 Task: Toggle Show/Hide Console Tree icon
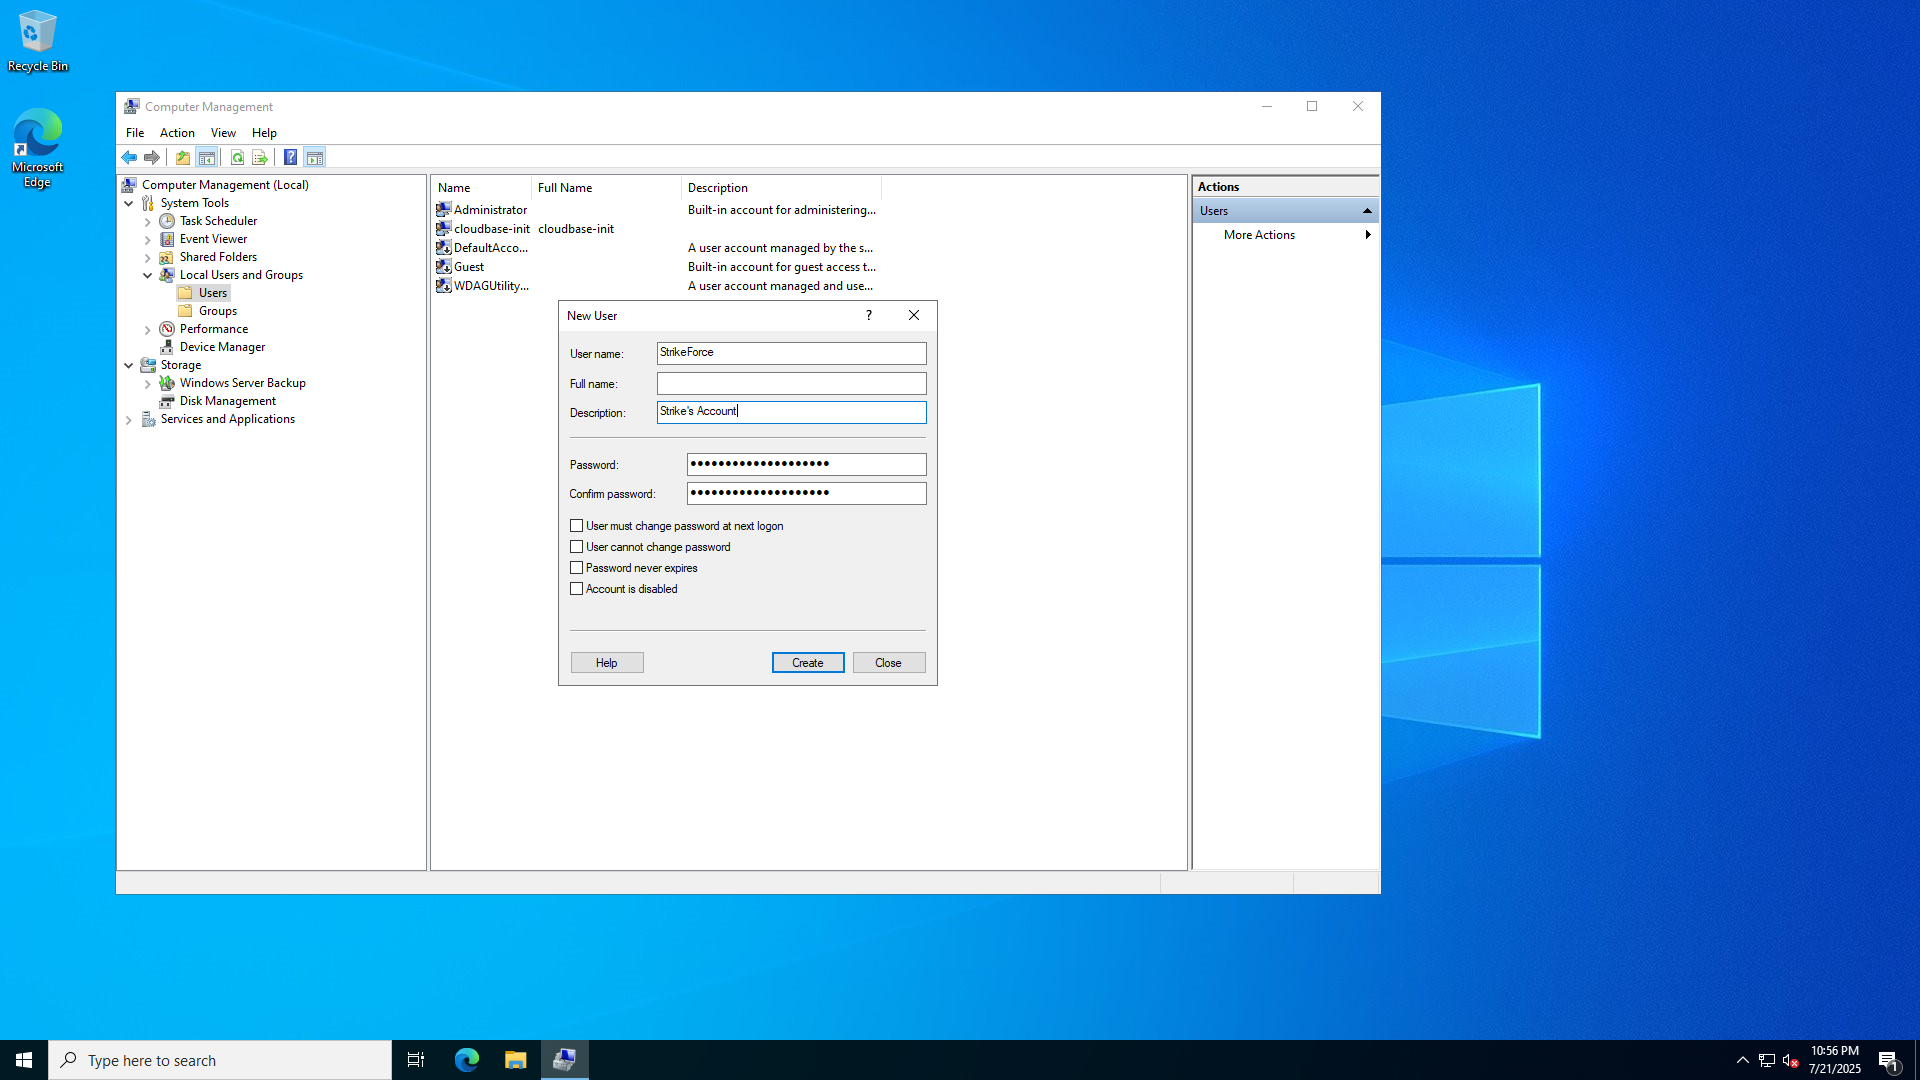207,157
